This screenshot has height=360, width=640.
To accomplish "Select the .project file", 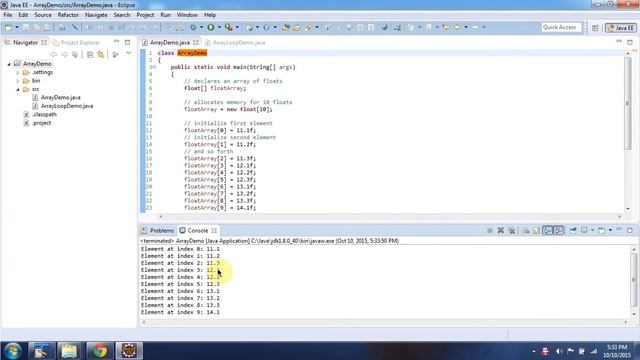I will pos(42,123).
